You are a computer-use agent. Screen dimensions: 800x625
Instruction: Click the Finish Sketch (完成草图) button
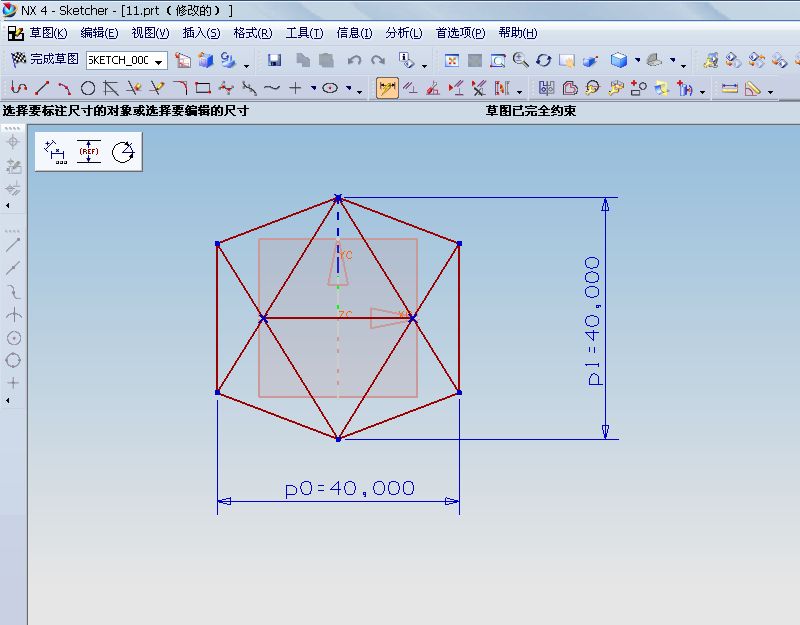45,59
